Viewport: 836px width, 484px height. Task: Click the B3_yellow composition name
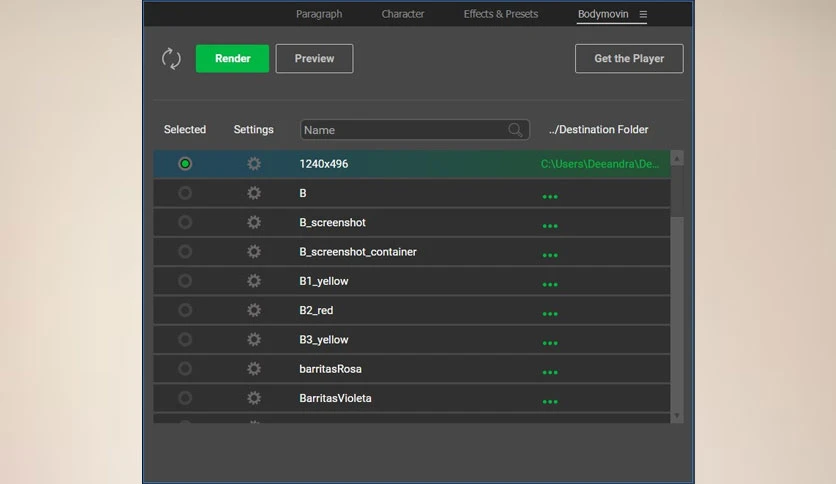click(x=324, y=340)
